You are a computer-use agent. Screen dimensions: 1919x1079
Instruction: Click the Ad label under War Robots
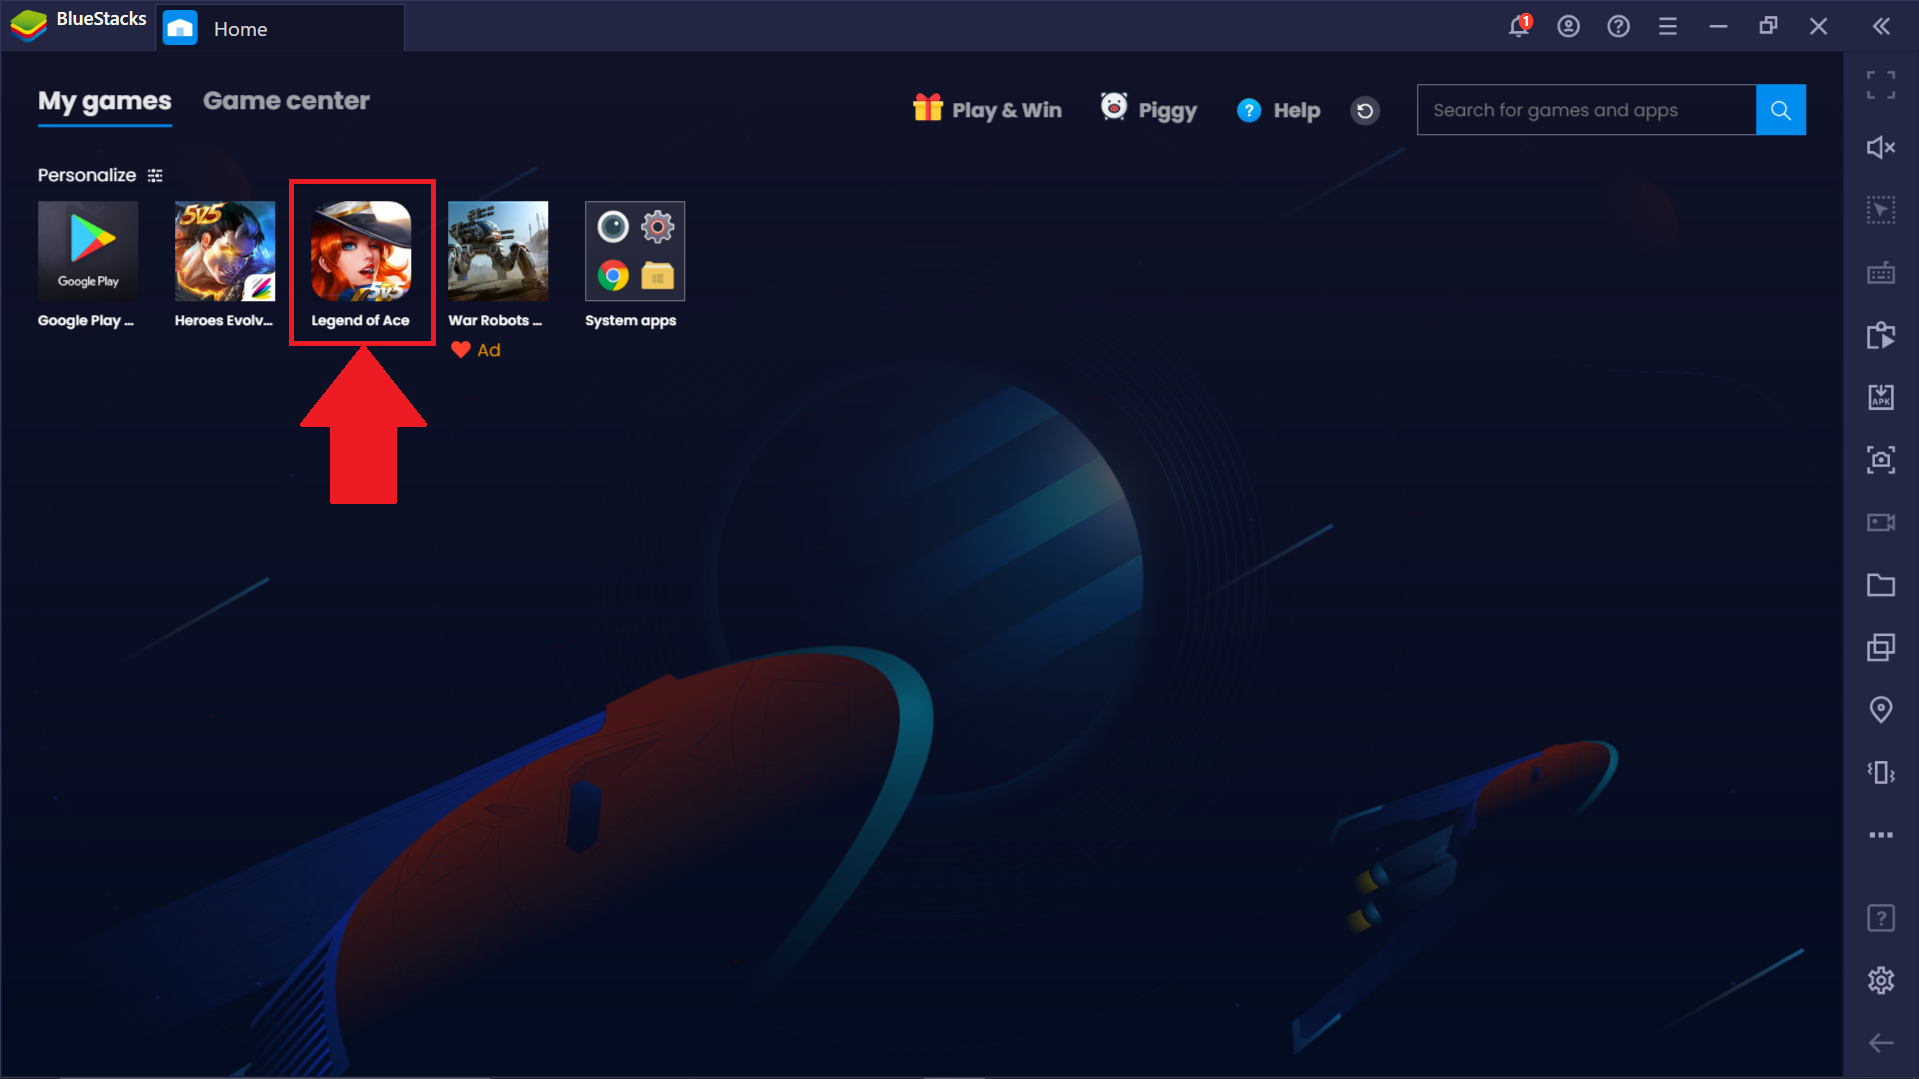[489, 350]
